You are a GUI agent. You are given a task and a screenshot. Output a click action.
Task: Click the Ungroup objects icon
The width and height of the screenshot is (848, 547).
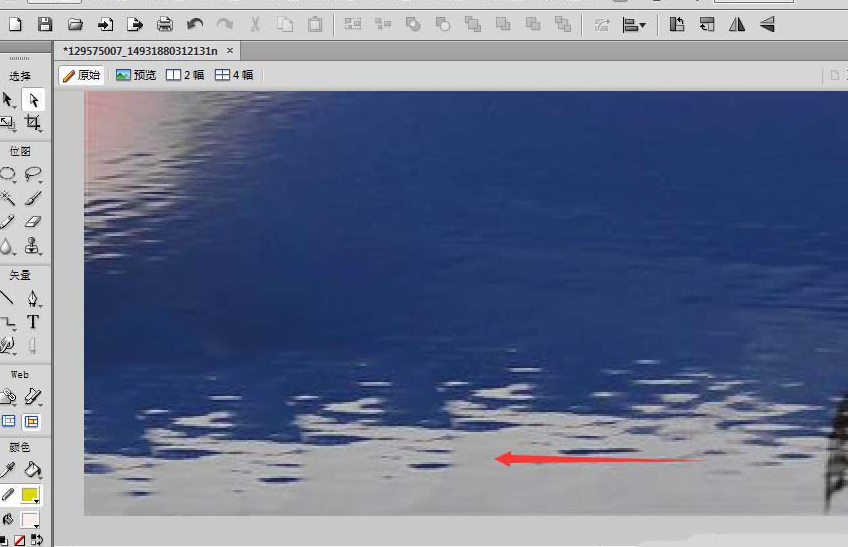pos(383,24)
